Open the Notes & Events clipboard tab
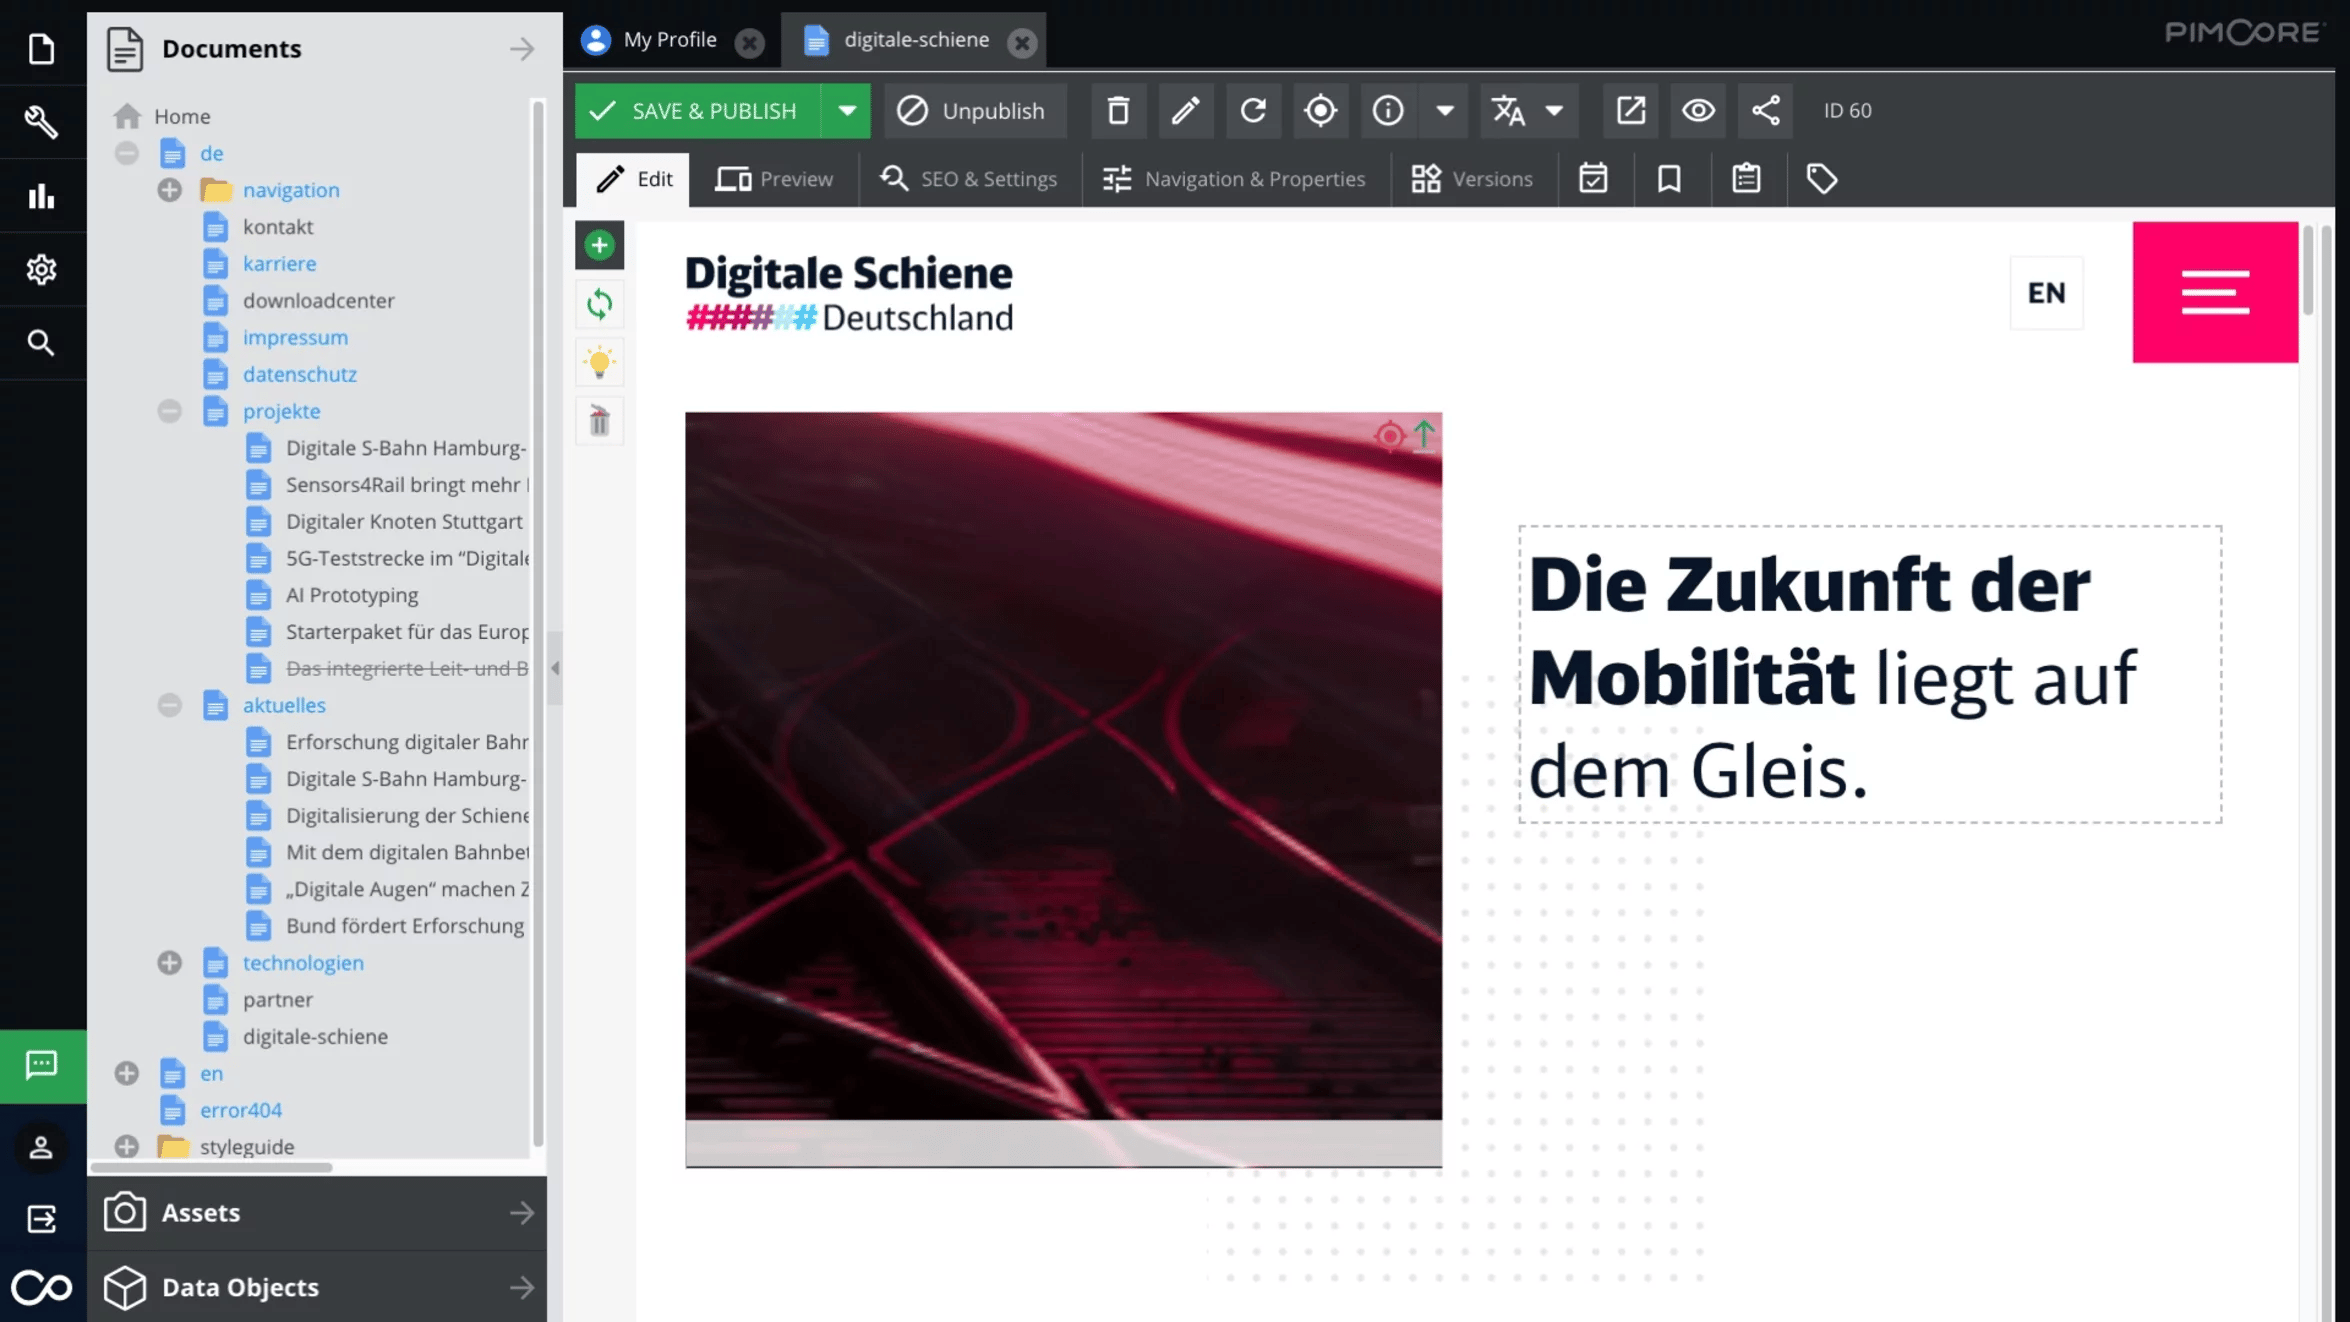The image size is (2350, 1322). (x=1746, y=179)
